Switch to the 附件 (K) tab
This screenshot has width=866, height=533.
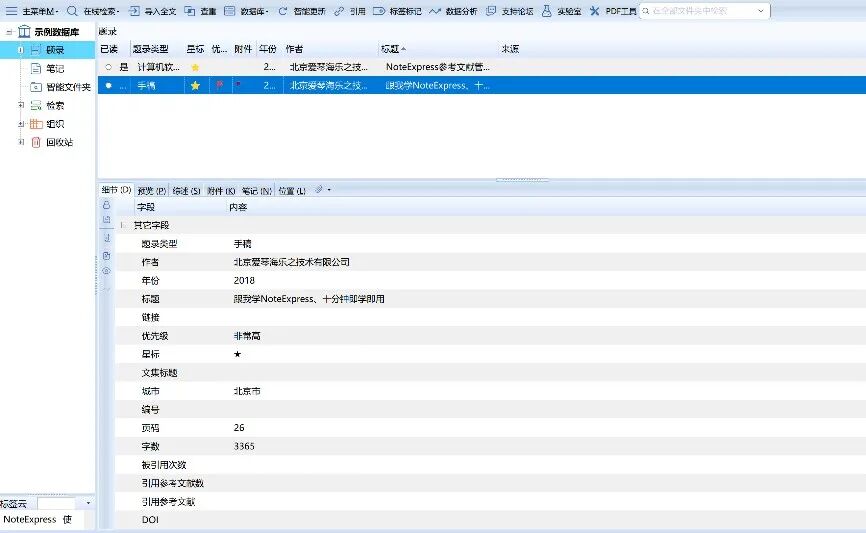pos(221,191)
